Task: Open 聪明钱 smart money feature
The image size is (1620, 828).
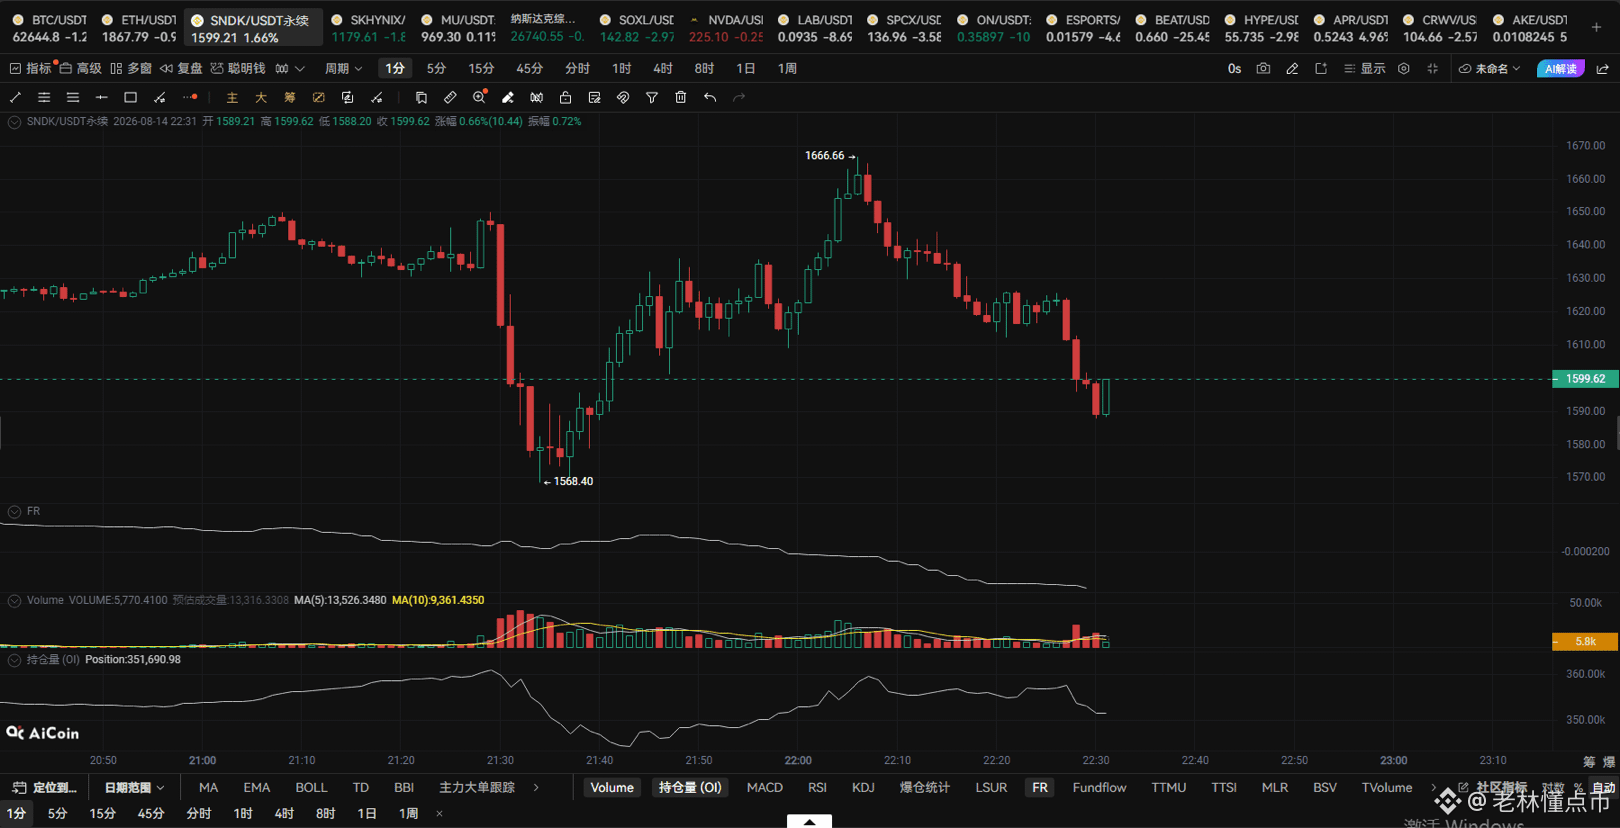Action: (238, 69)
